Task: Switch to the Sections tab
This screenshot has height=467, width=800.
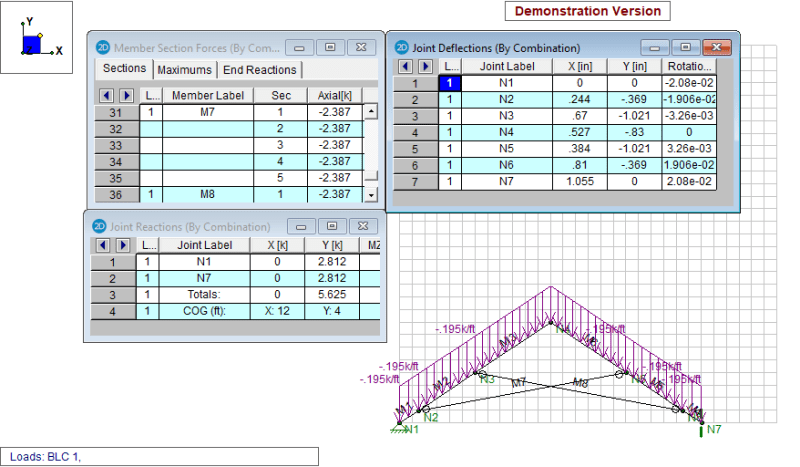Action: pyautogui.click(x=124, y=68)
